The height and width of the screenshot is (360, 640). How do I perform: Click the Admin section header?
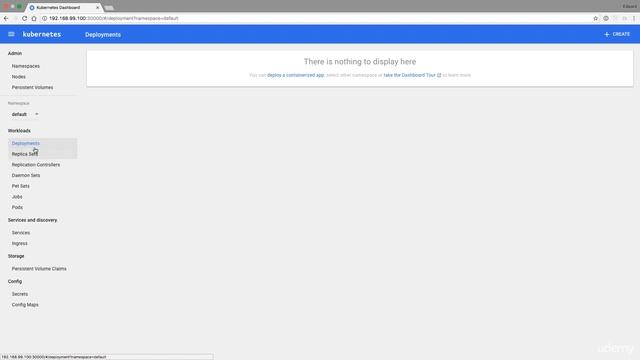coord(15,53)
